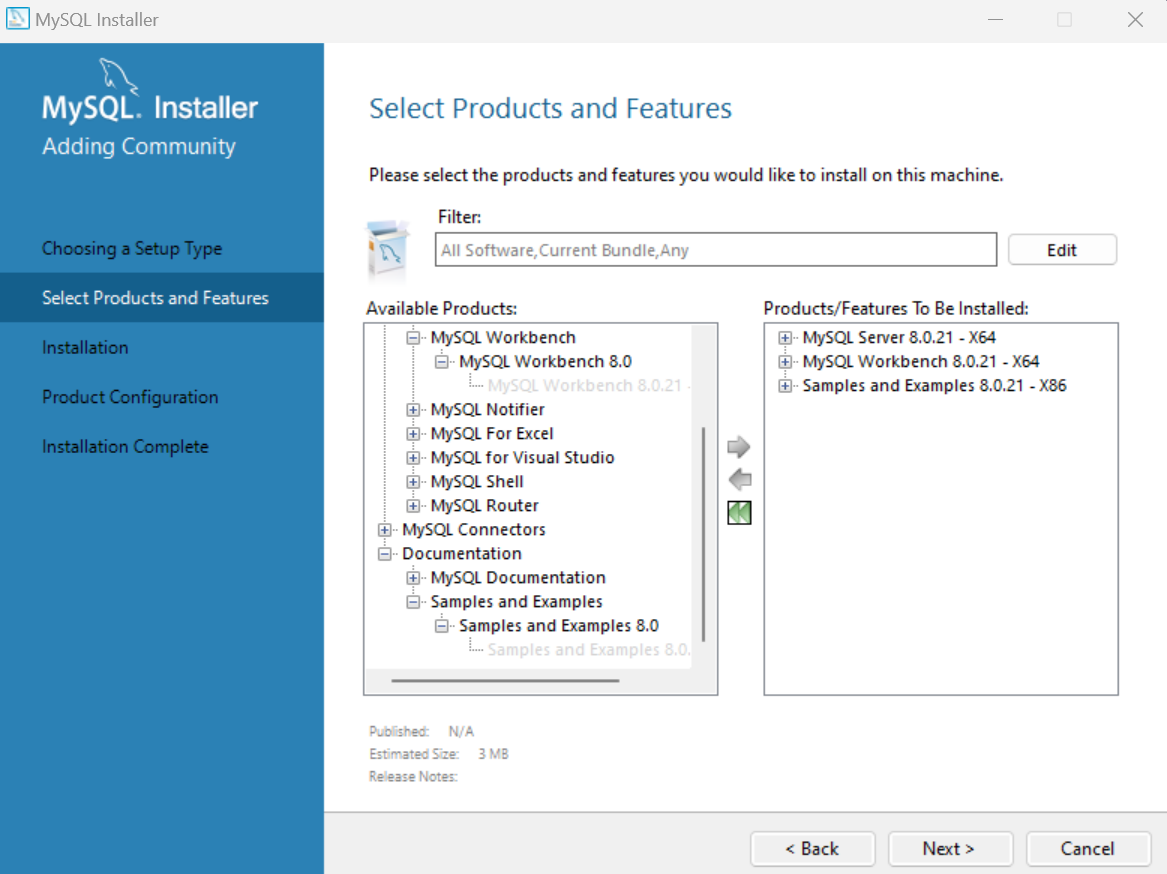This screenshot has height=874, width=1167.
Task: Close the MySQL Installer window
Action: pos(1135,19)
